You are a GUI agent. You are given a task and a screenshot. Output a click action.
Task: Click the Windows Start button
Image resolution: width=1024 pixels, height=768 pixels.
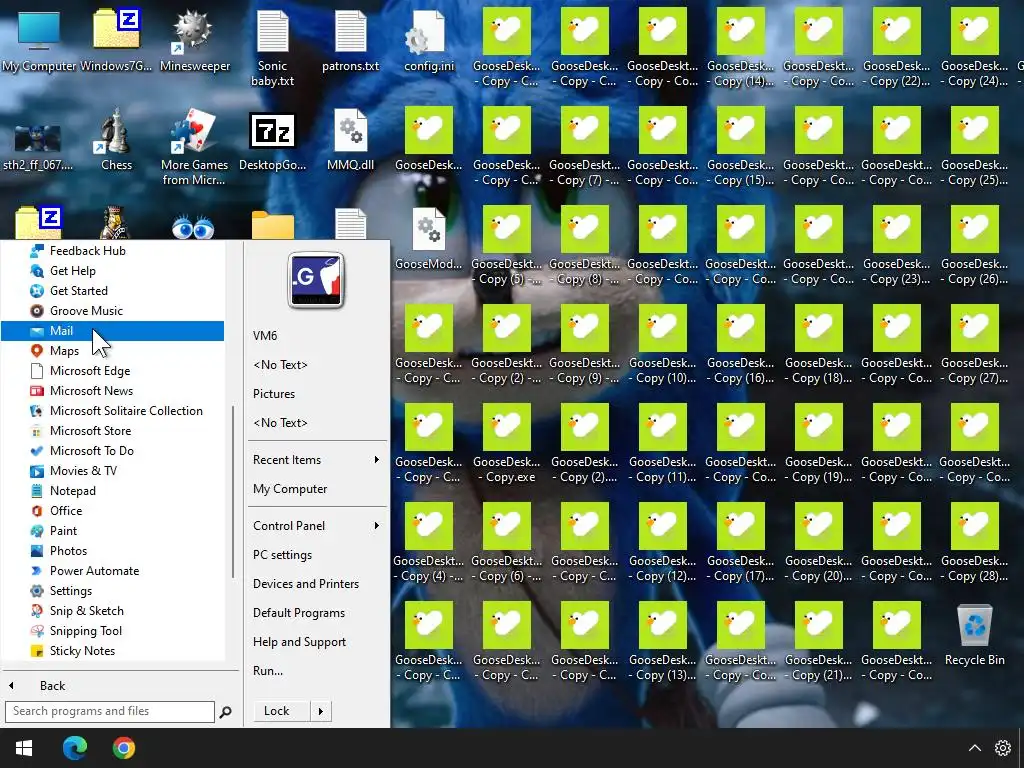pyautogui.click(x=24, y=748)
